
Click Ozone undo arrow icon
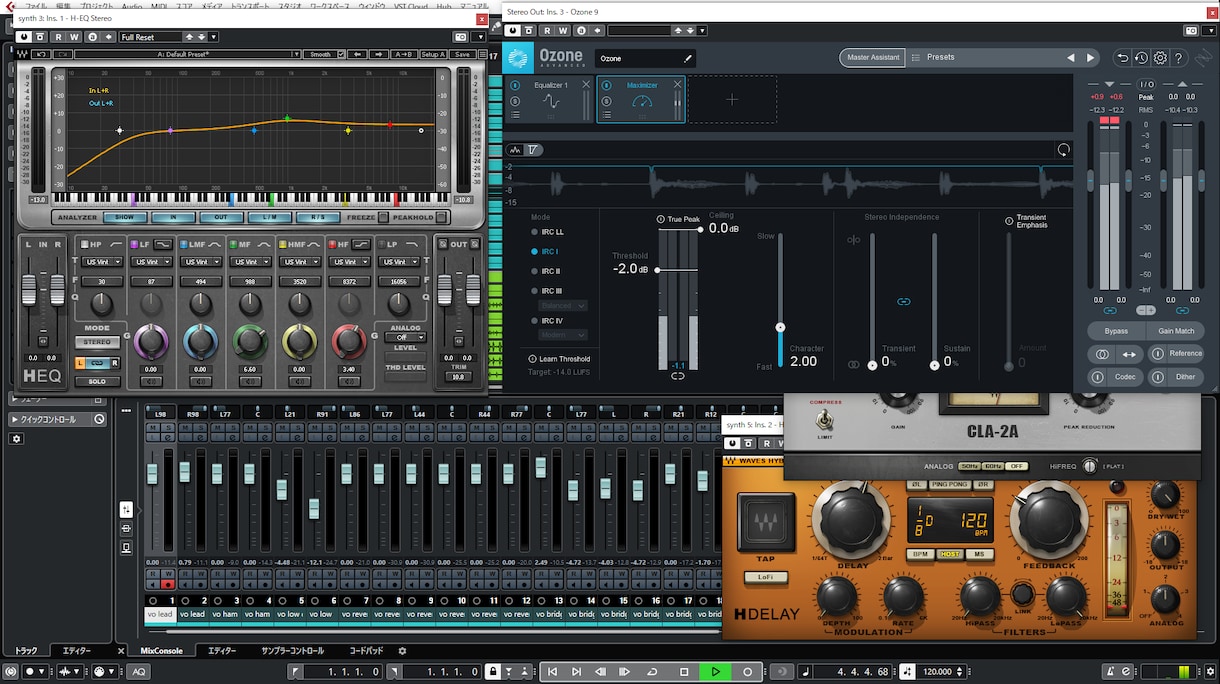point(1122,58)
